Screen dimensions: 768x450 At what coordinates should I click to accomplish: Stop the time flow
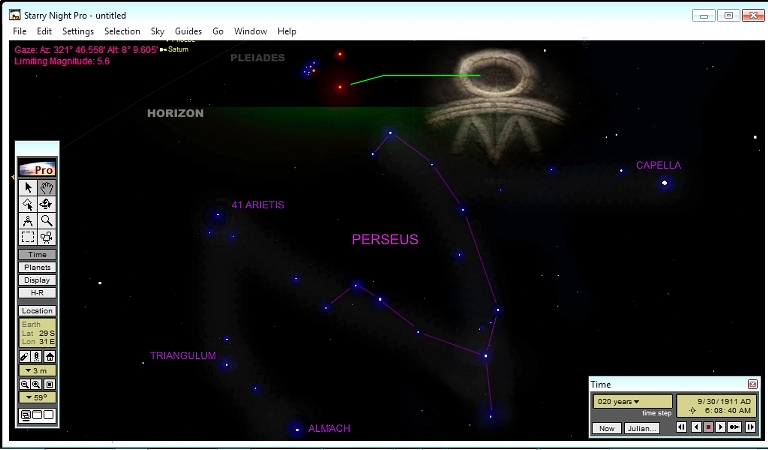point(708,427)
